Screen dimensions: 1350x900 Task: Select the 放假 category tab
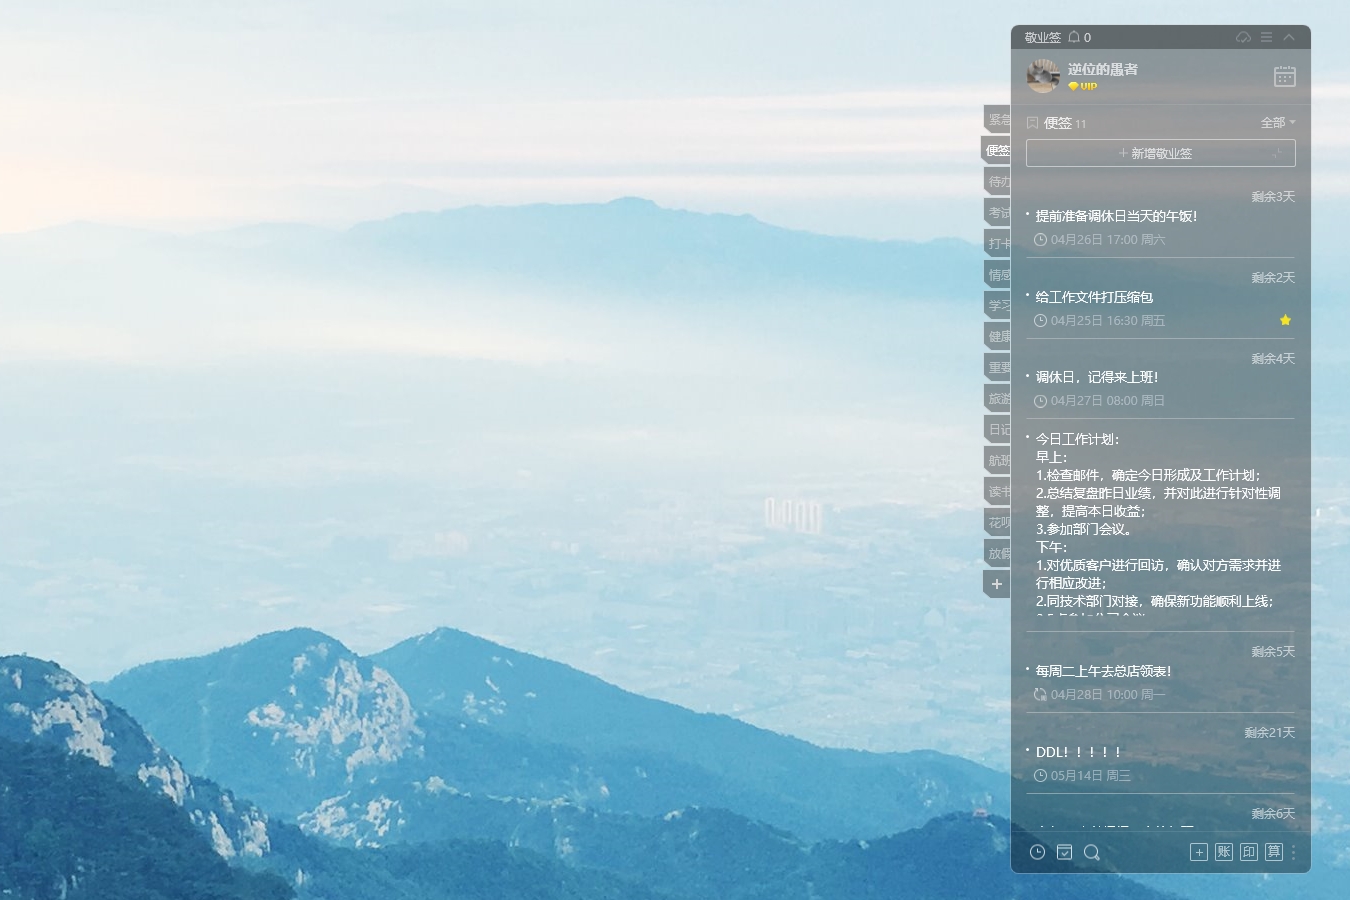(x=997, y=554)
